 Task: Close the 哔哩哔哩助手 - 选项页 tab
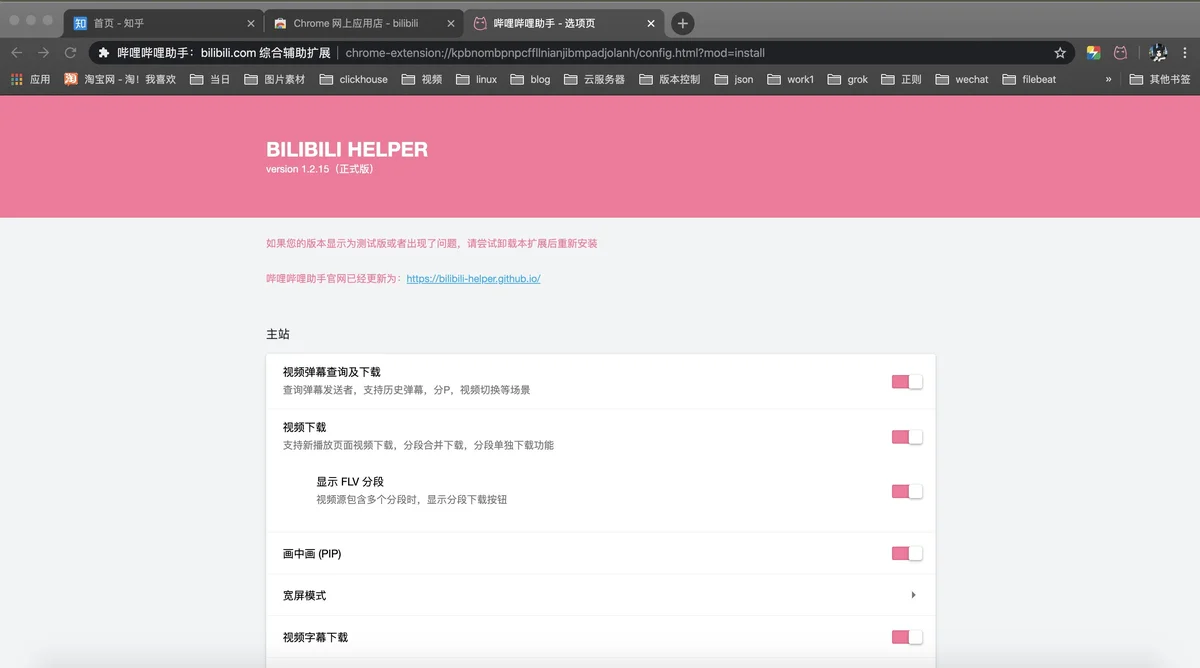tap(651, 23)
